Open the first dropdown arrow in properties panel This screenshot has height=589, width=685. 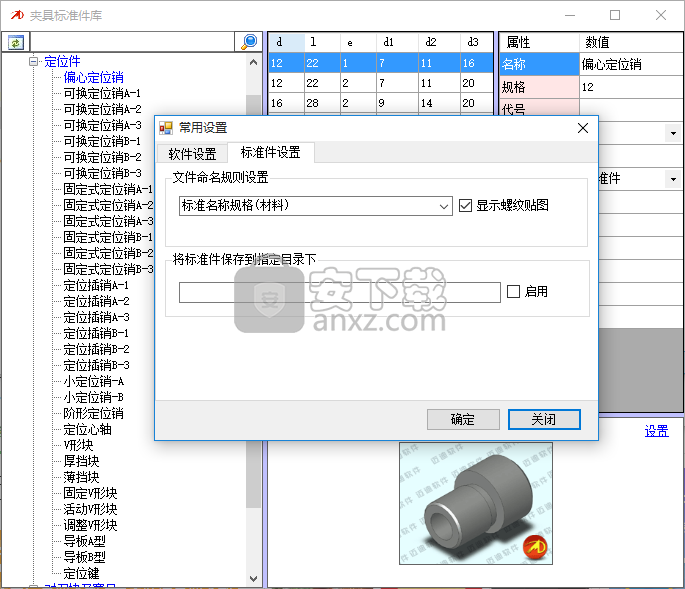(673, 133)
